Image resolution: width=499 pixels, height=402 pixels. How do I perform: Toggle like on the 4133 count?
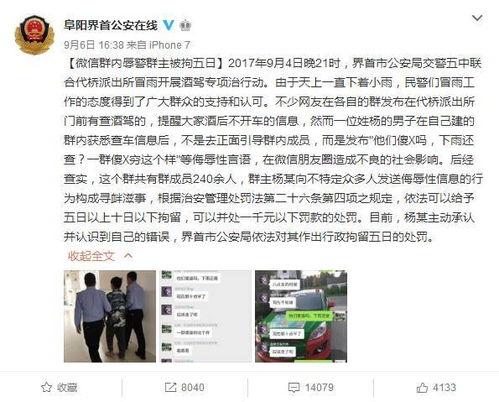pos(436,387)
